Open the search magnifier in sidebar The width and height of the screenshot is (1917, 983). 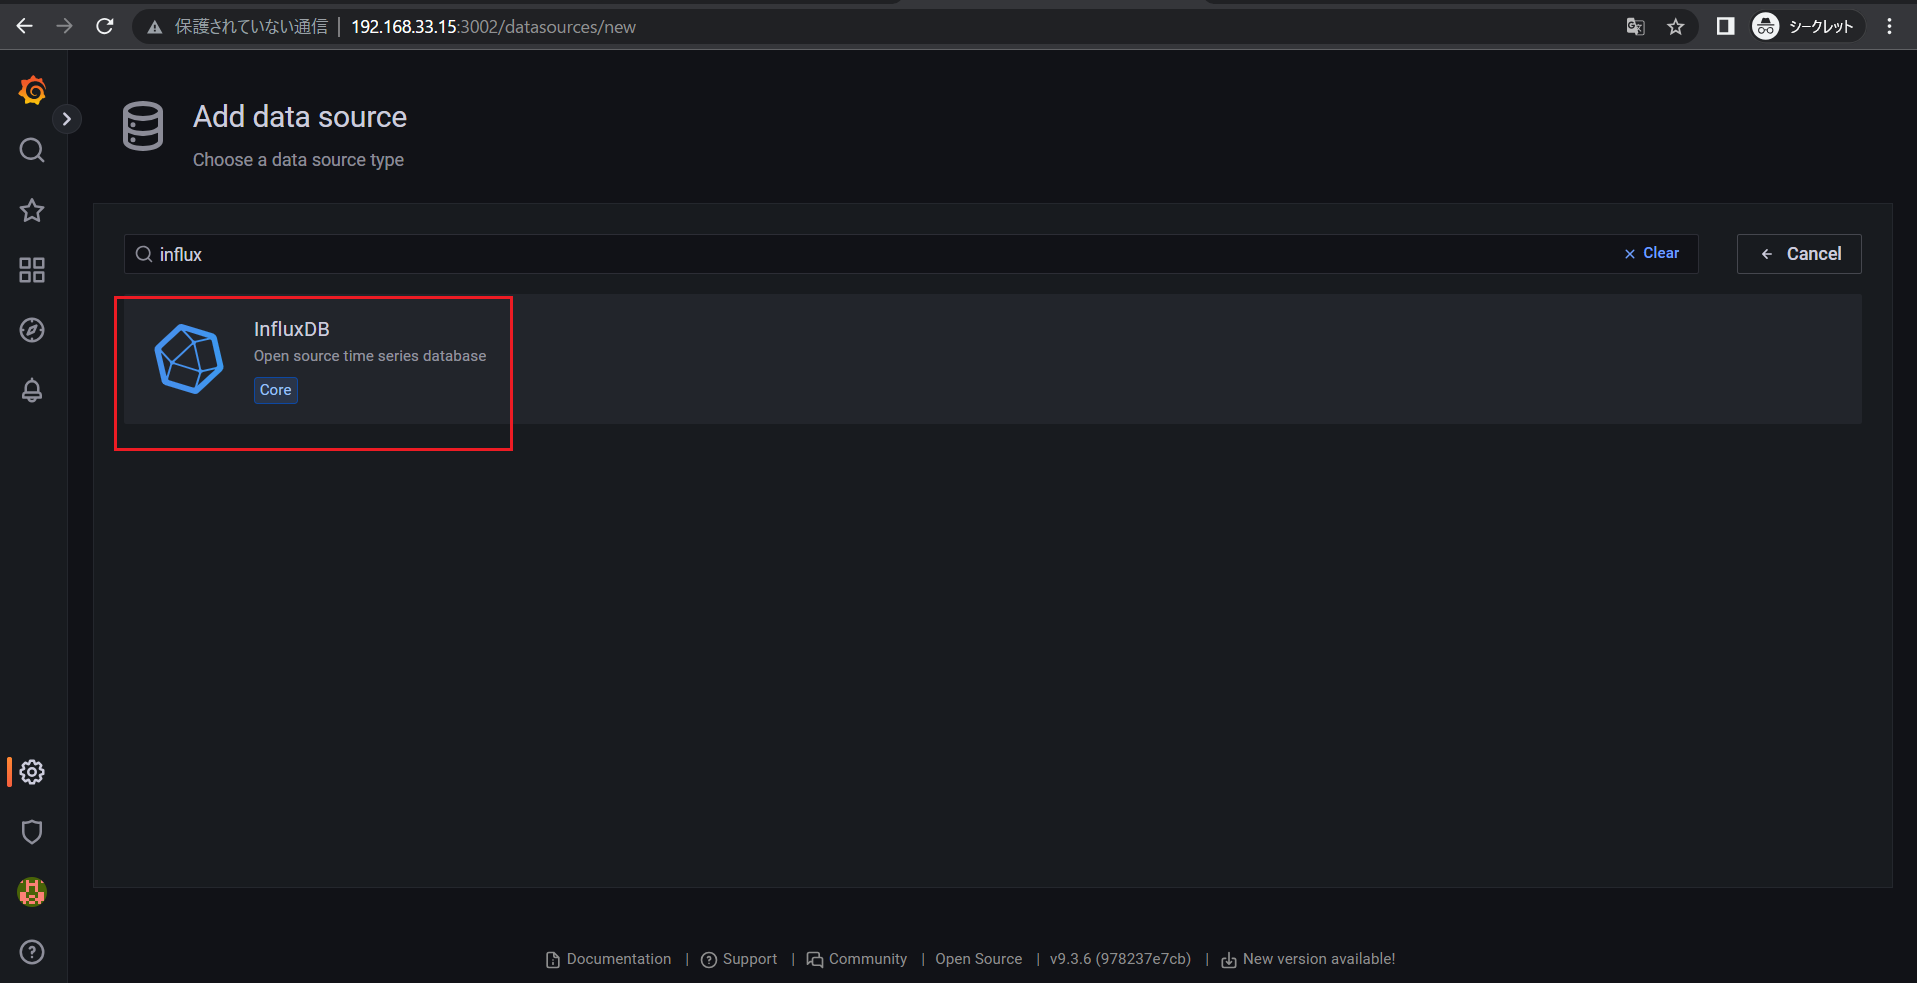pos(32,151)
